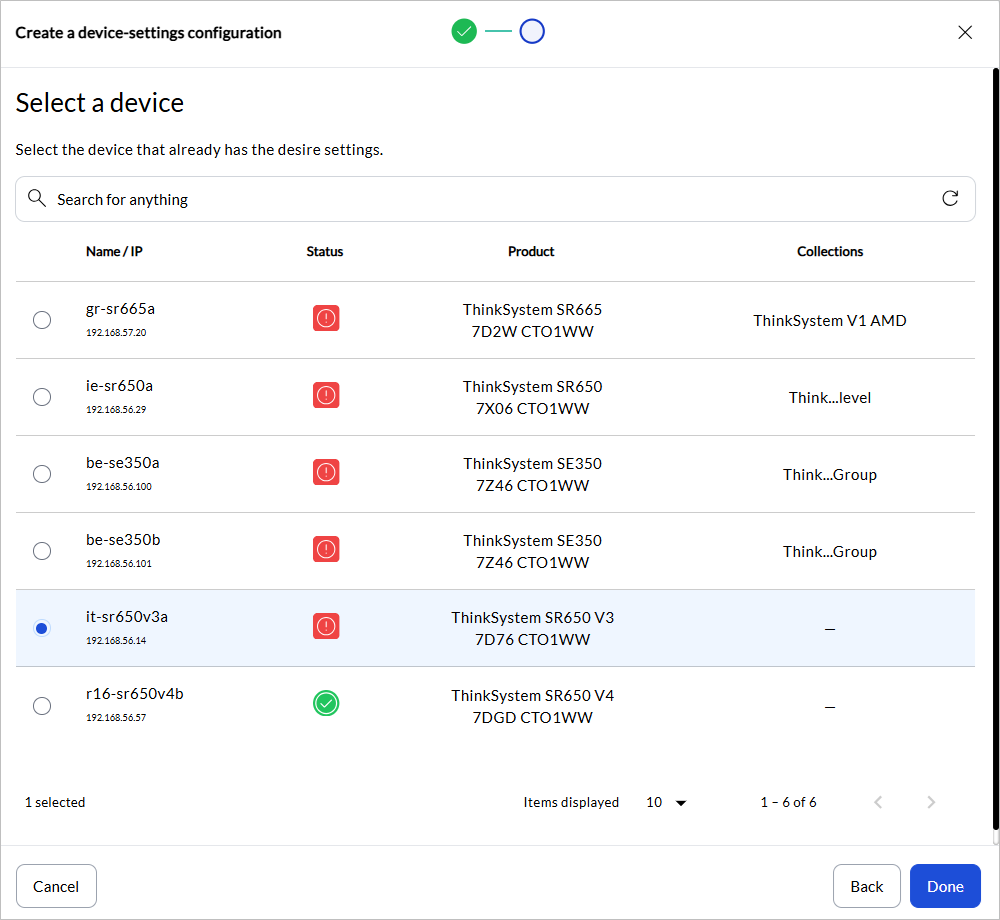Image resolution: width=1000 pixels, height=920 pixels.
Task: Go back using the Back button
Action: point(866,886)
